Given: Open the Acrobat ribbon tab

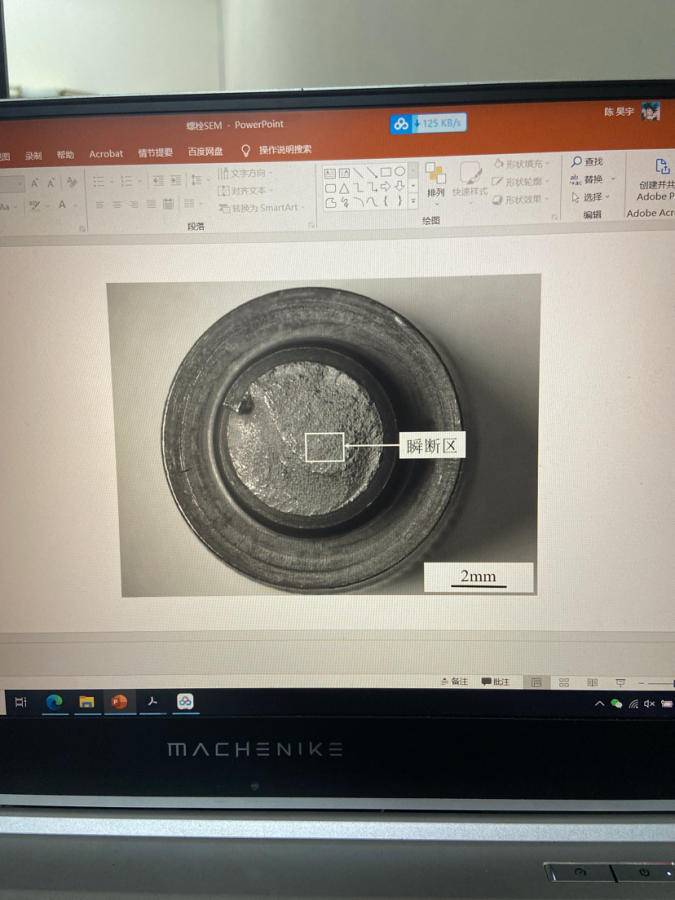Looking at the screenshot, I should 106,154.
